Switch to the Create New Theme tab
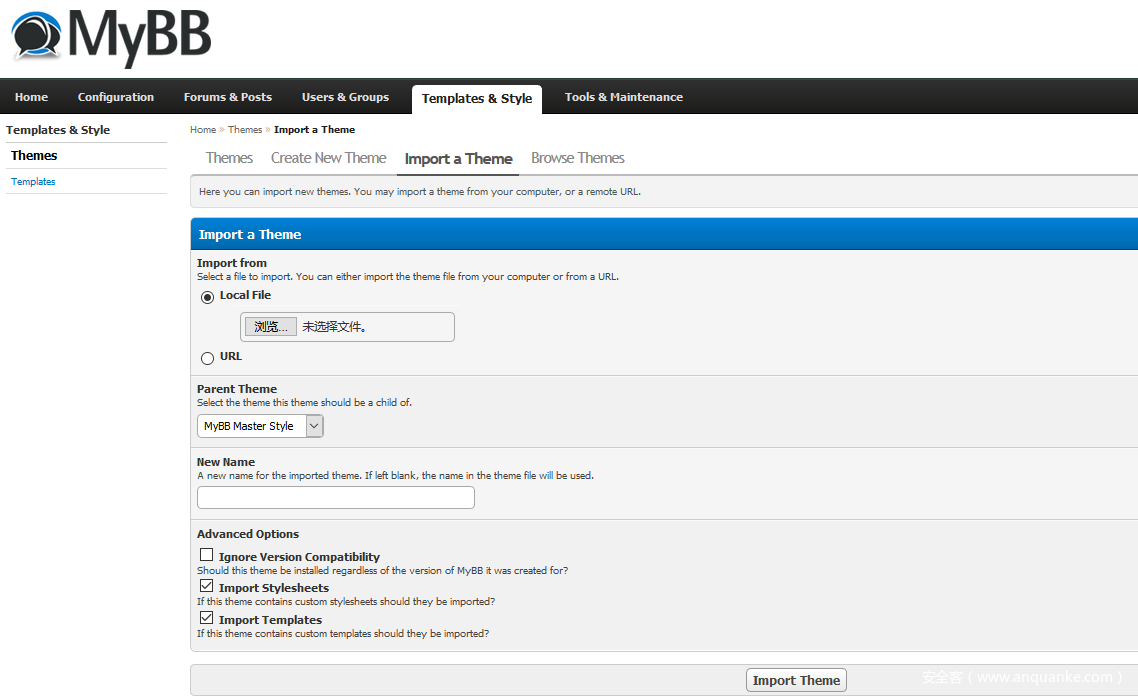The width and height of the screenshot is (1138, 696). pos(328,158)
